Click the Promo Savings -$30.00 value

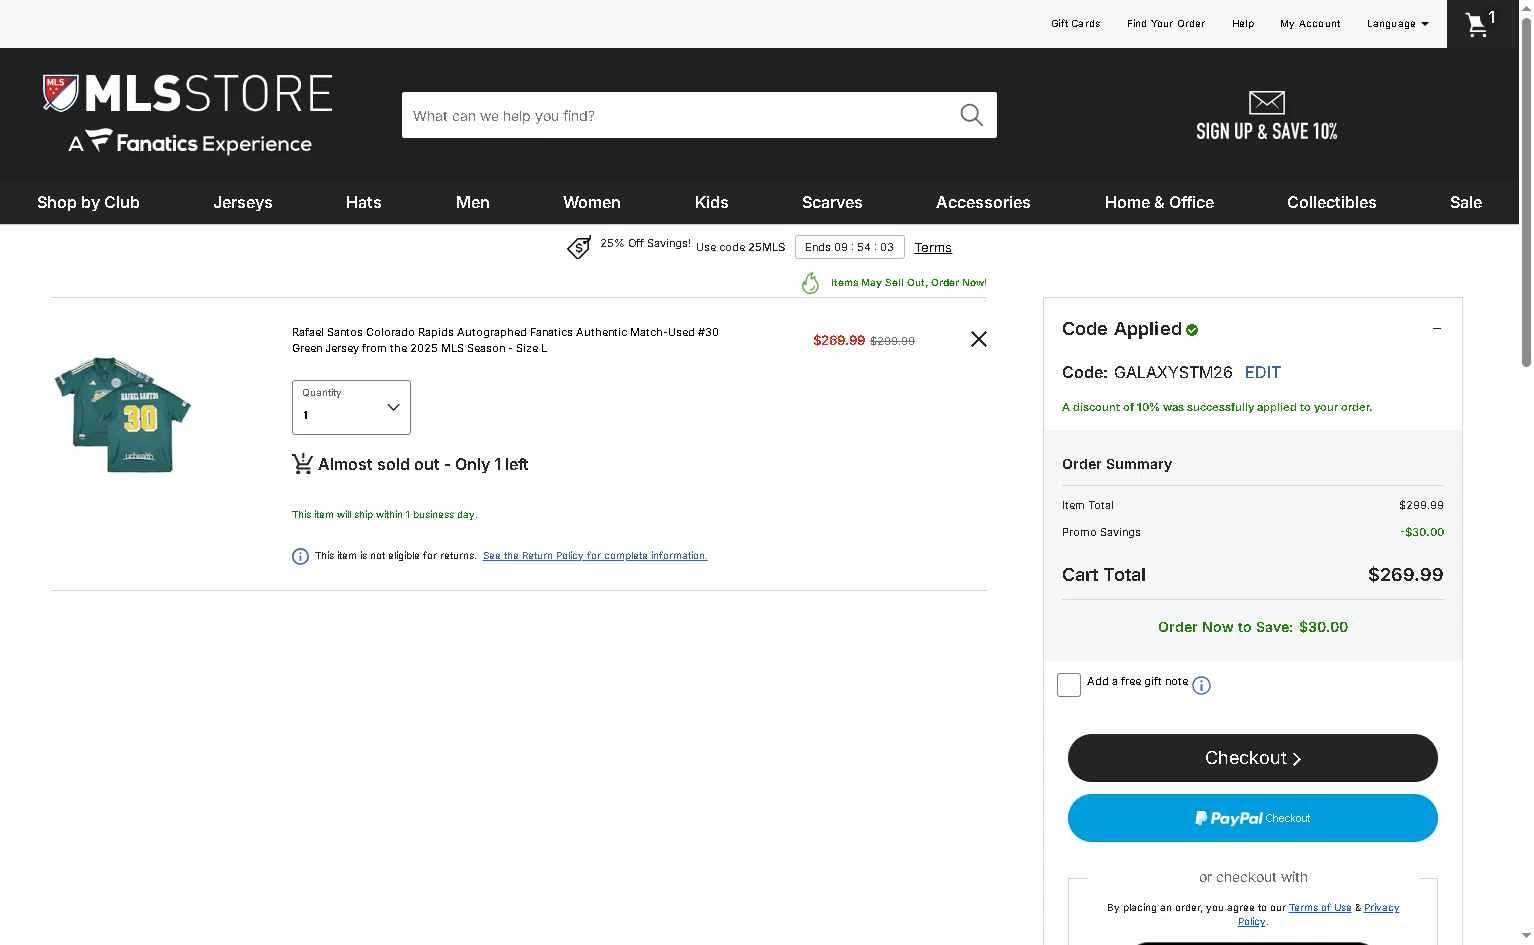coord(1422,532)
